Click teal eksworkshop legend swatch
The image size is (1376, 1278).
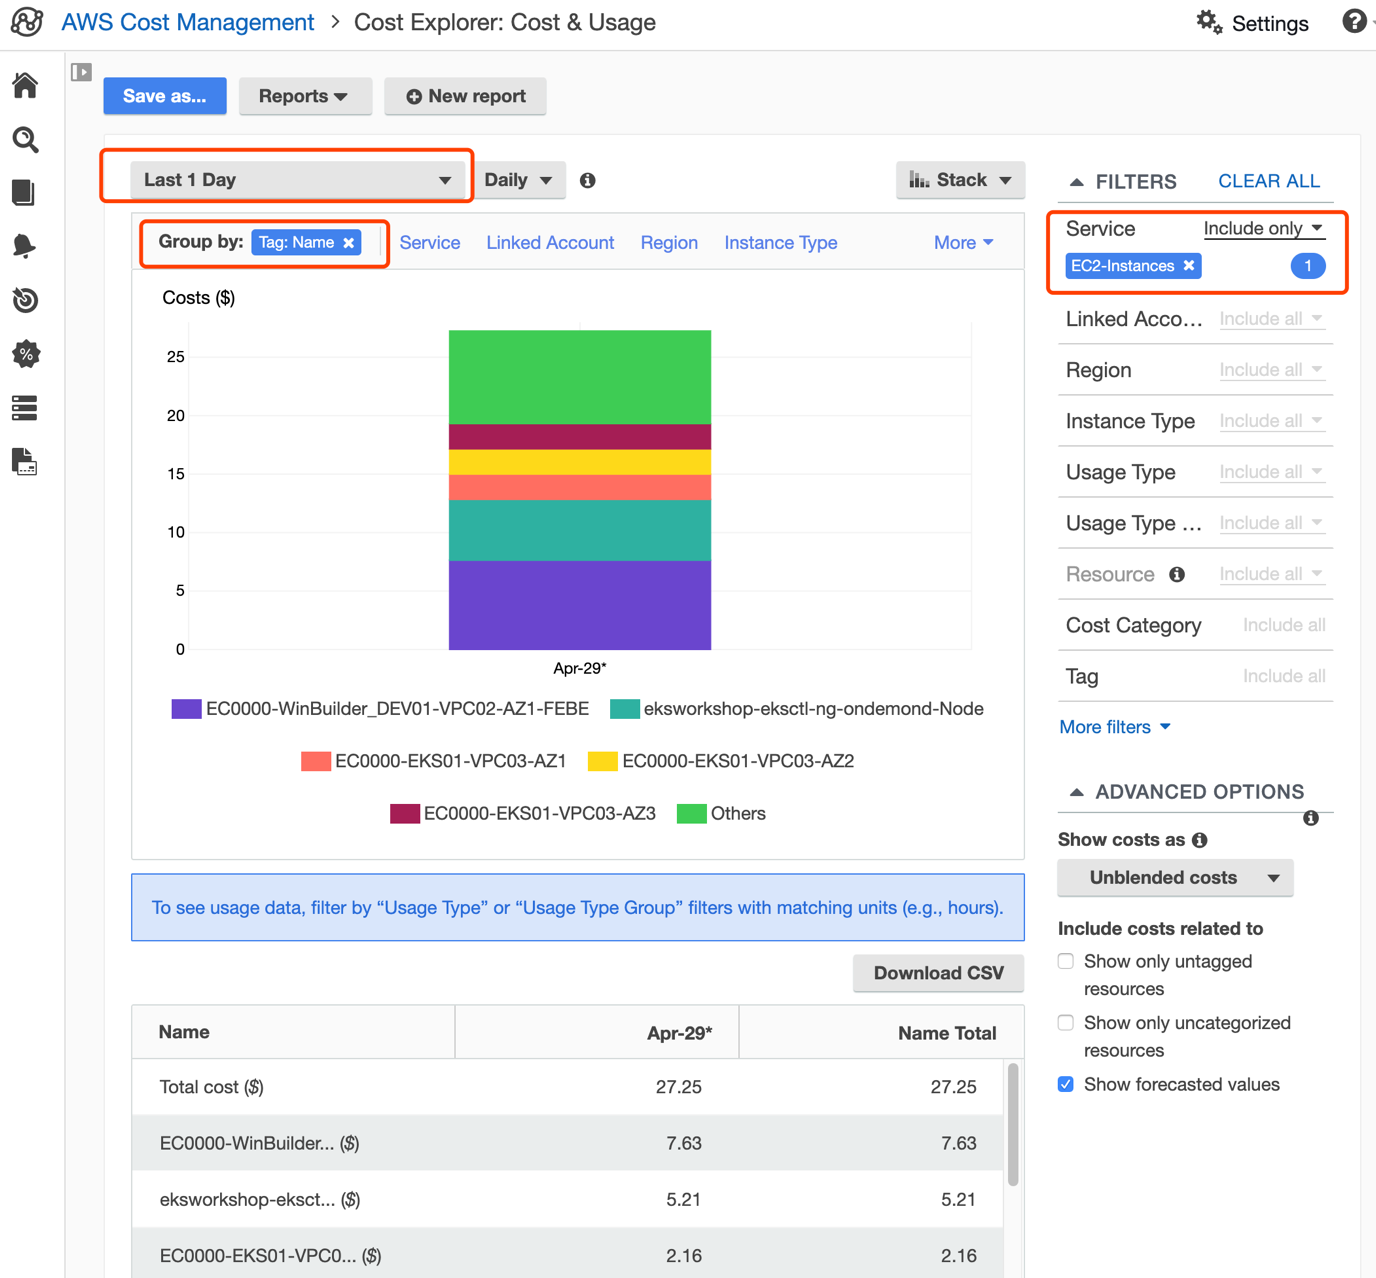pos(624,709)
